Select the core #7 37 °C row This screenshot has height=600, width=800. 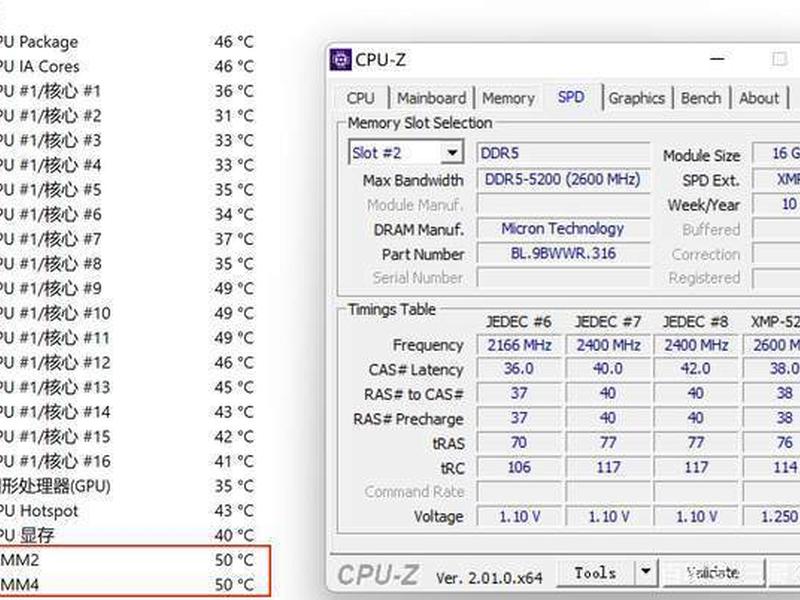click(x=128, y=239)
